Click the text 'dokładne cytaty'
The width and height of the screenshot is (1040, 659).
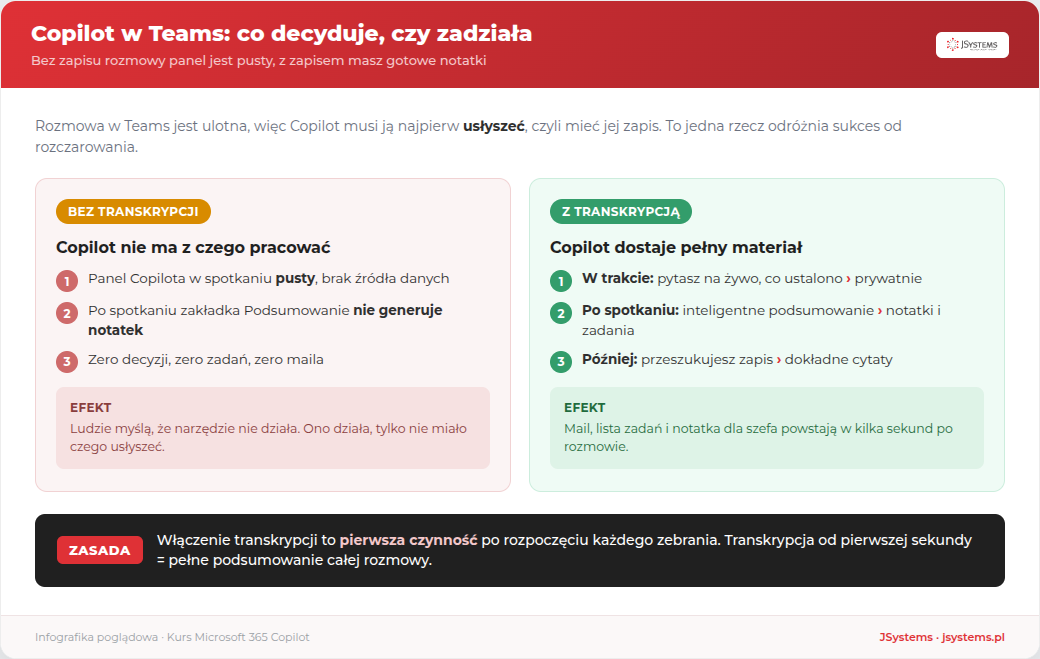coord(838,359)
